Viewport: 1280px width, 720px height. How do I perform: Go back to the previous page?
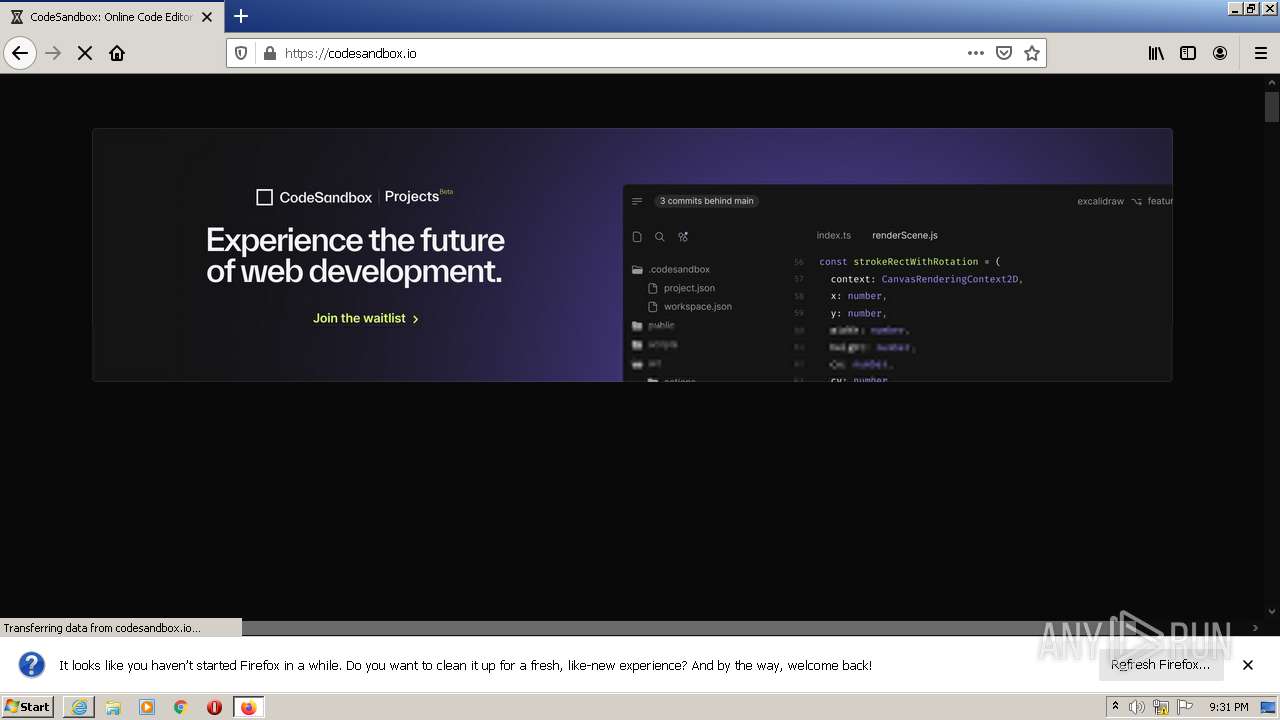pyautogui.click(x=20, y=53)
